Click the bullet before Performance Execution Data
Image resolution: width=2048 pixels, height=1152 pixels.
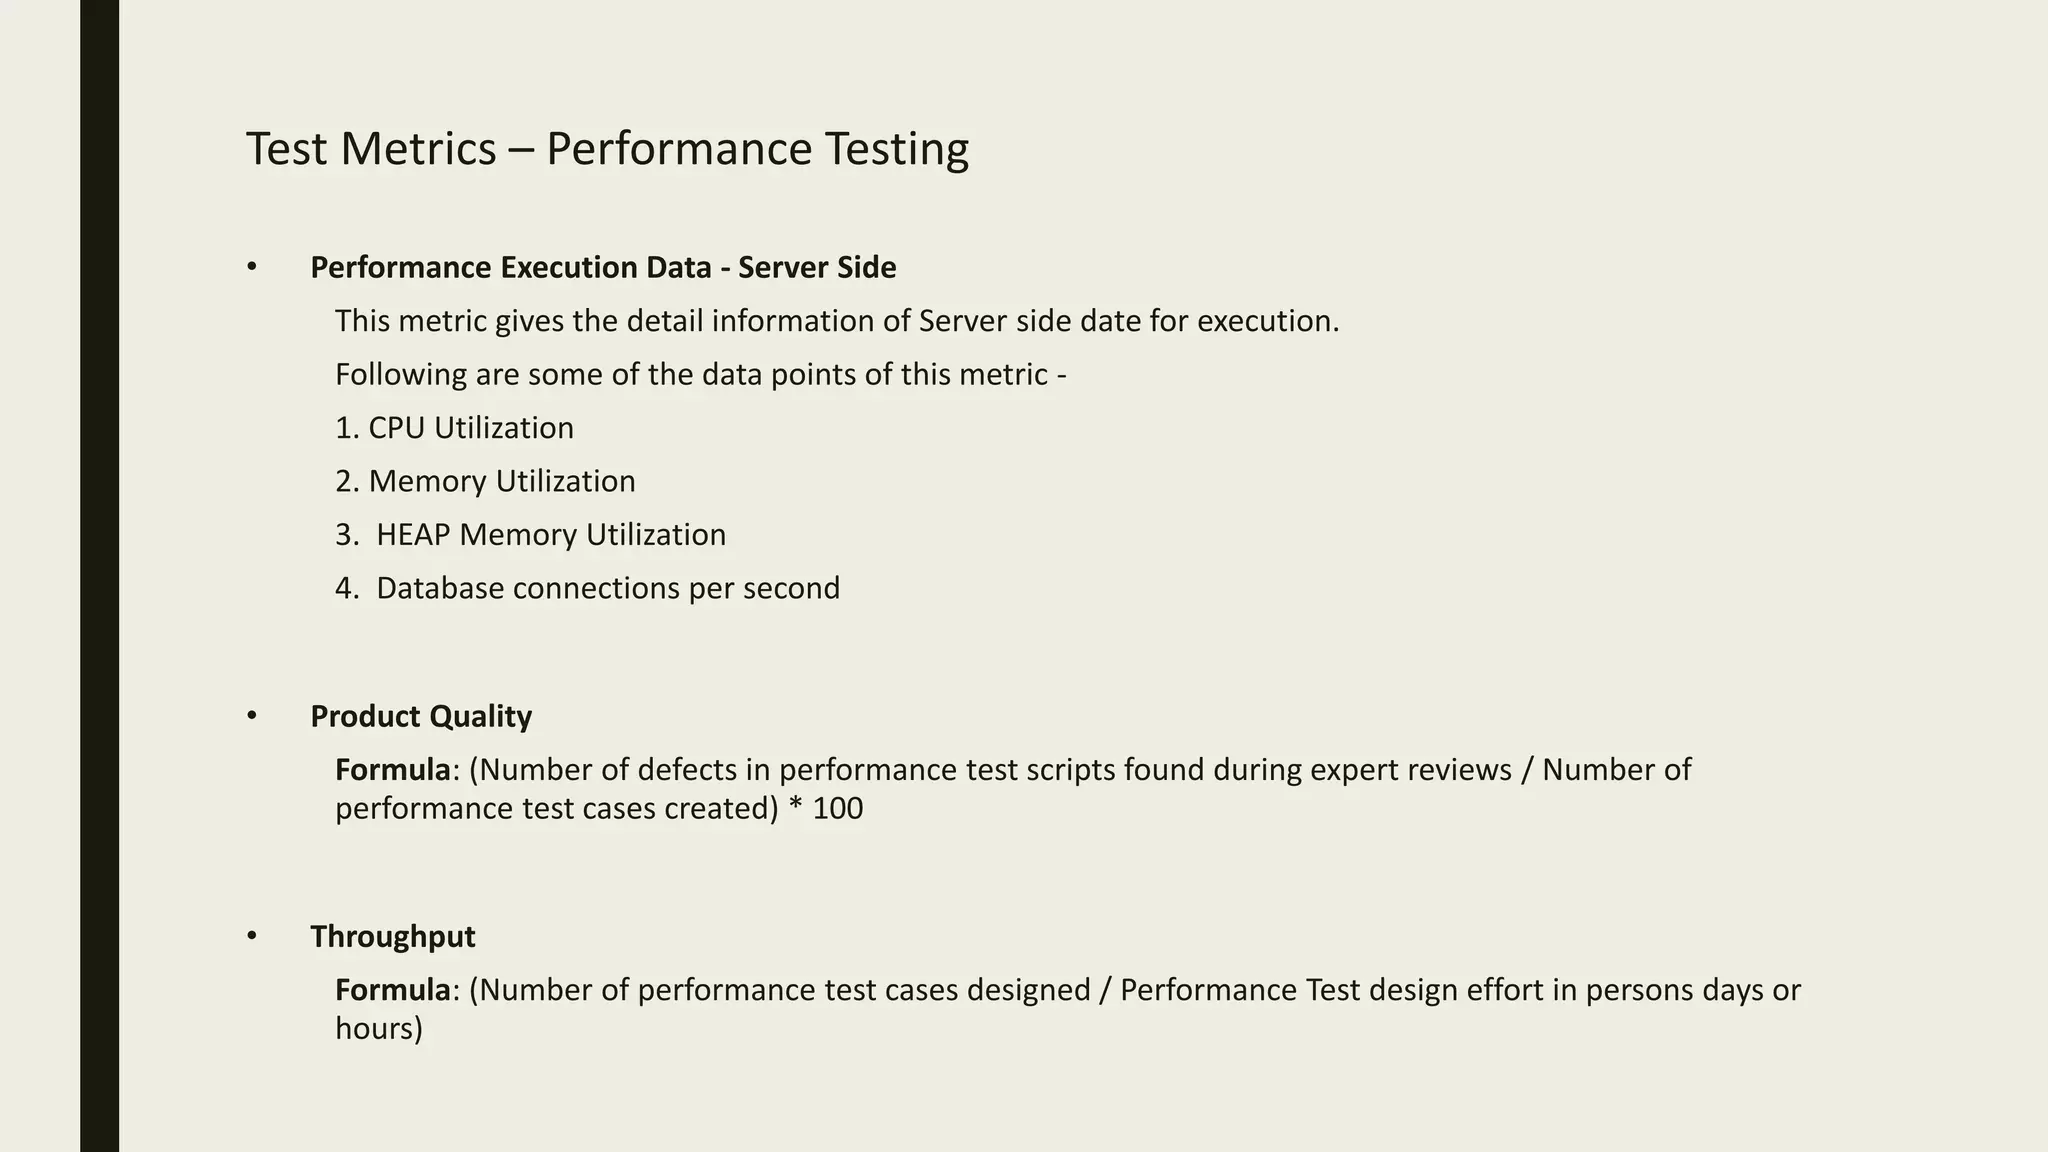tap(252, 267)
